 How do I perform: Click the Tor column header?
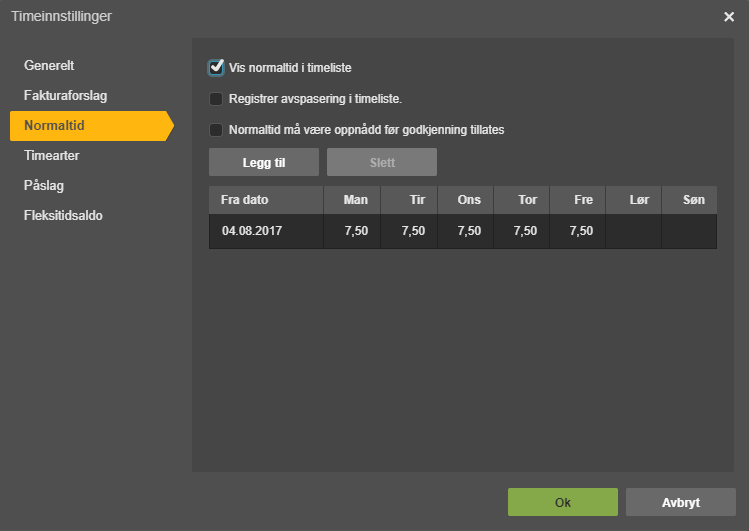522,200
